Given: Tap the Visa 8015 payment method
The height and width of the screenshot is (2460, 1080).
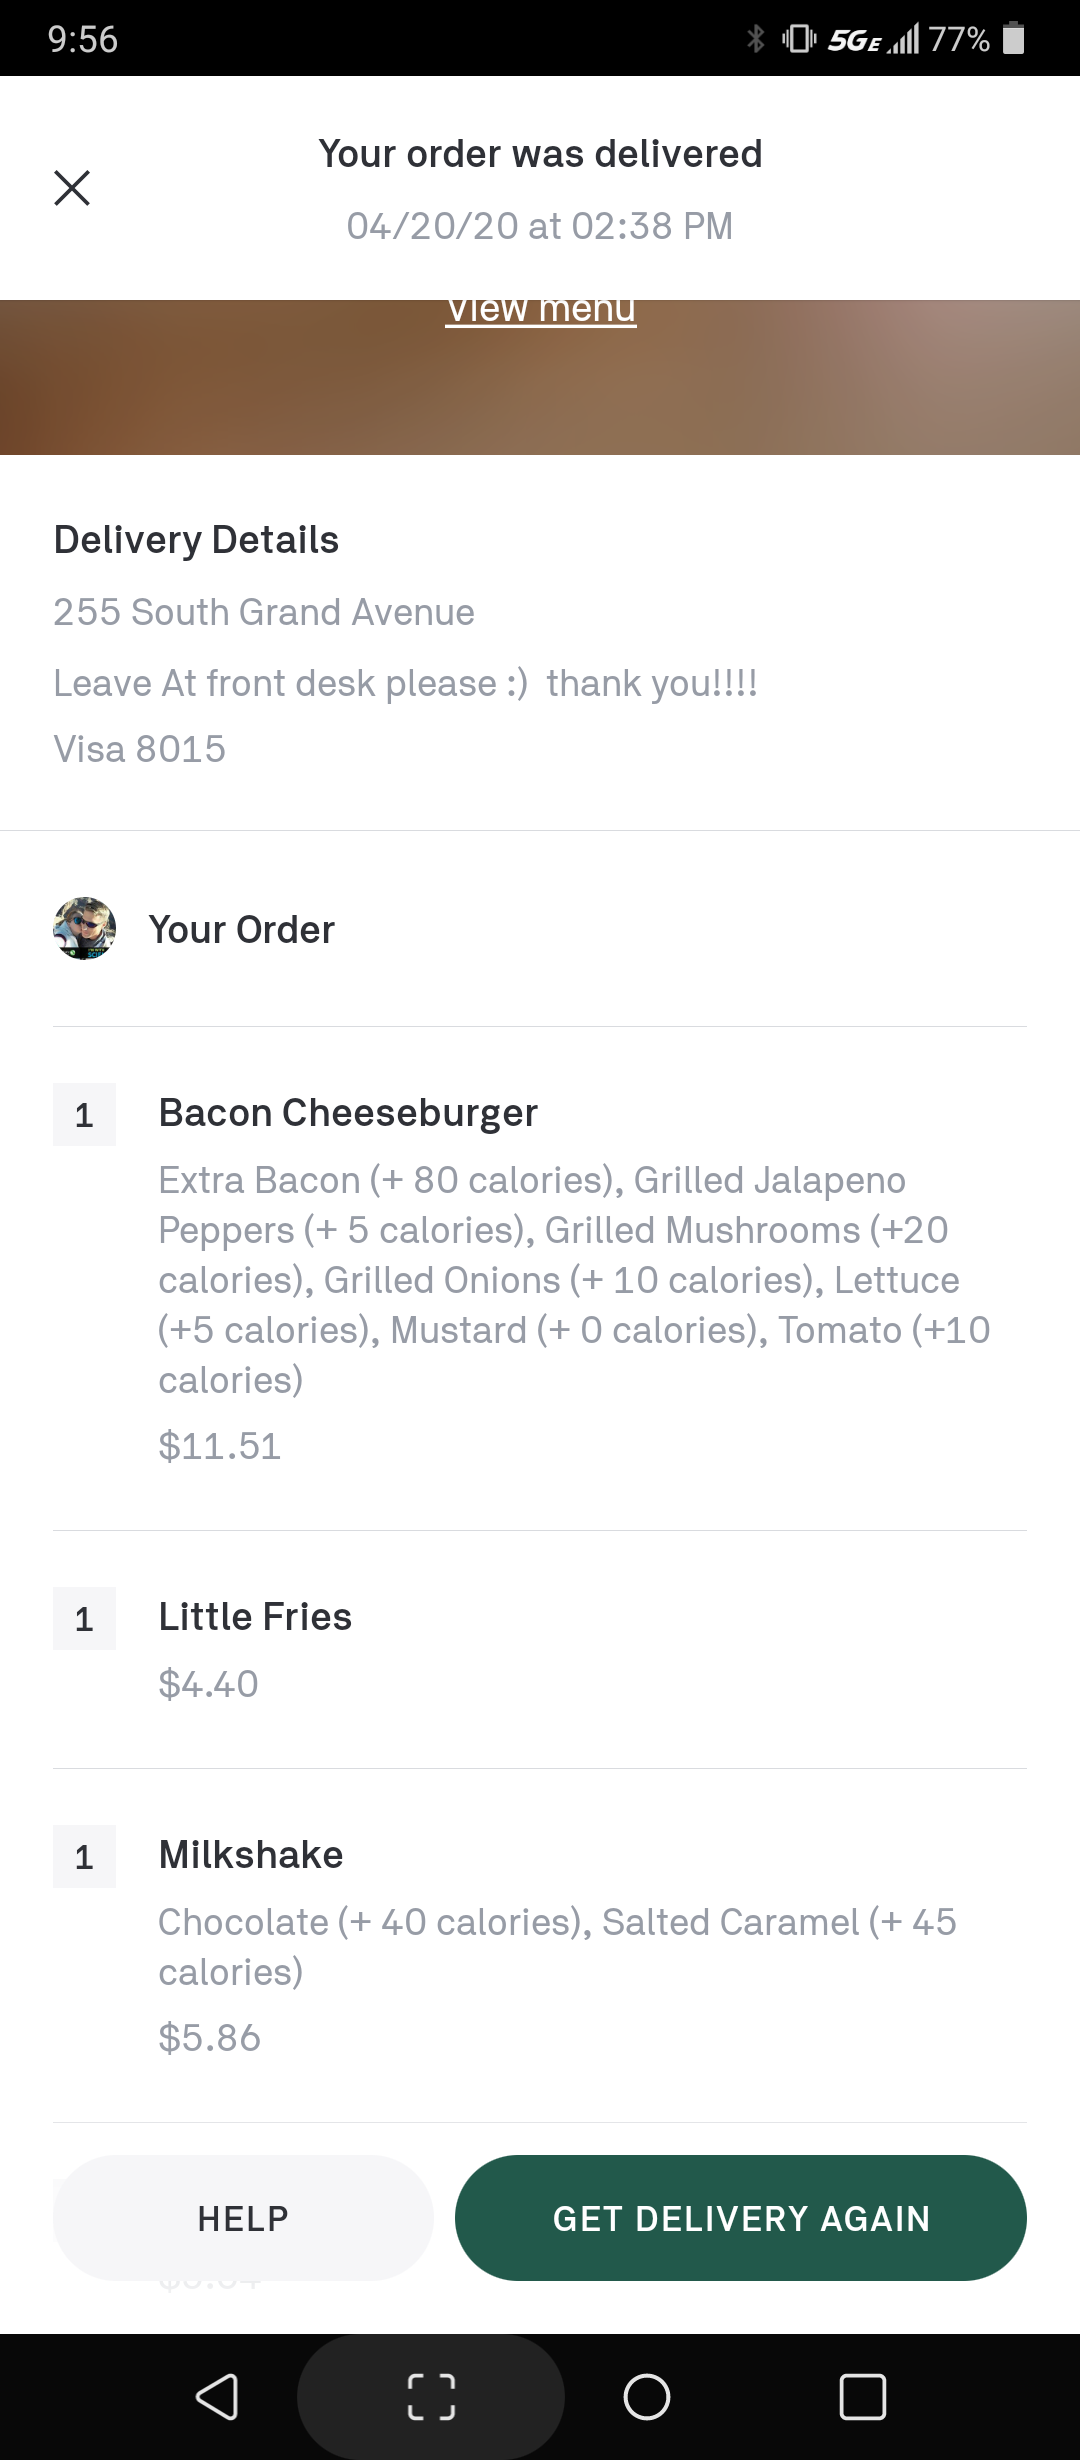Looking at the screenshot, I should (140, 749).
